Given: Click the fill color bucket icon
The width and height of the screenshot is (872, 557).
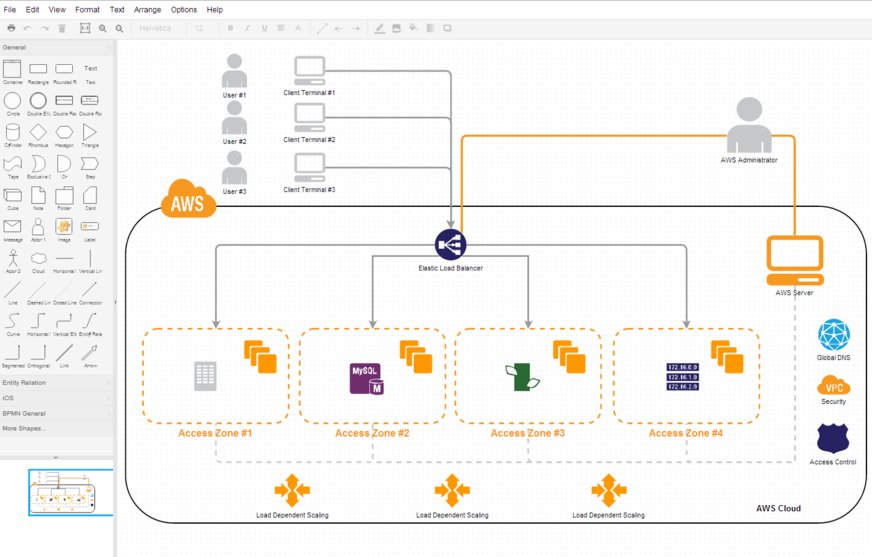Looking at the screenshot, I should tap(413, 28).
